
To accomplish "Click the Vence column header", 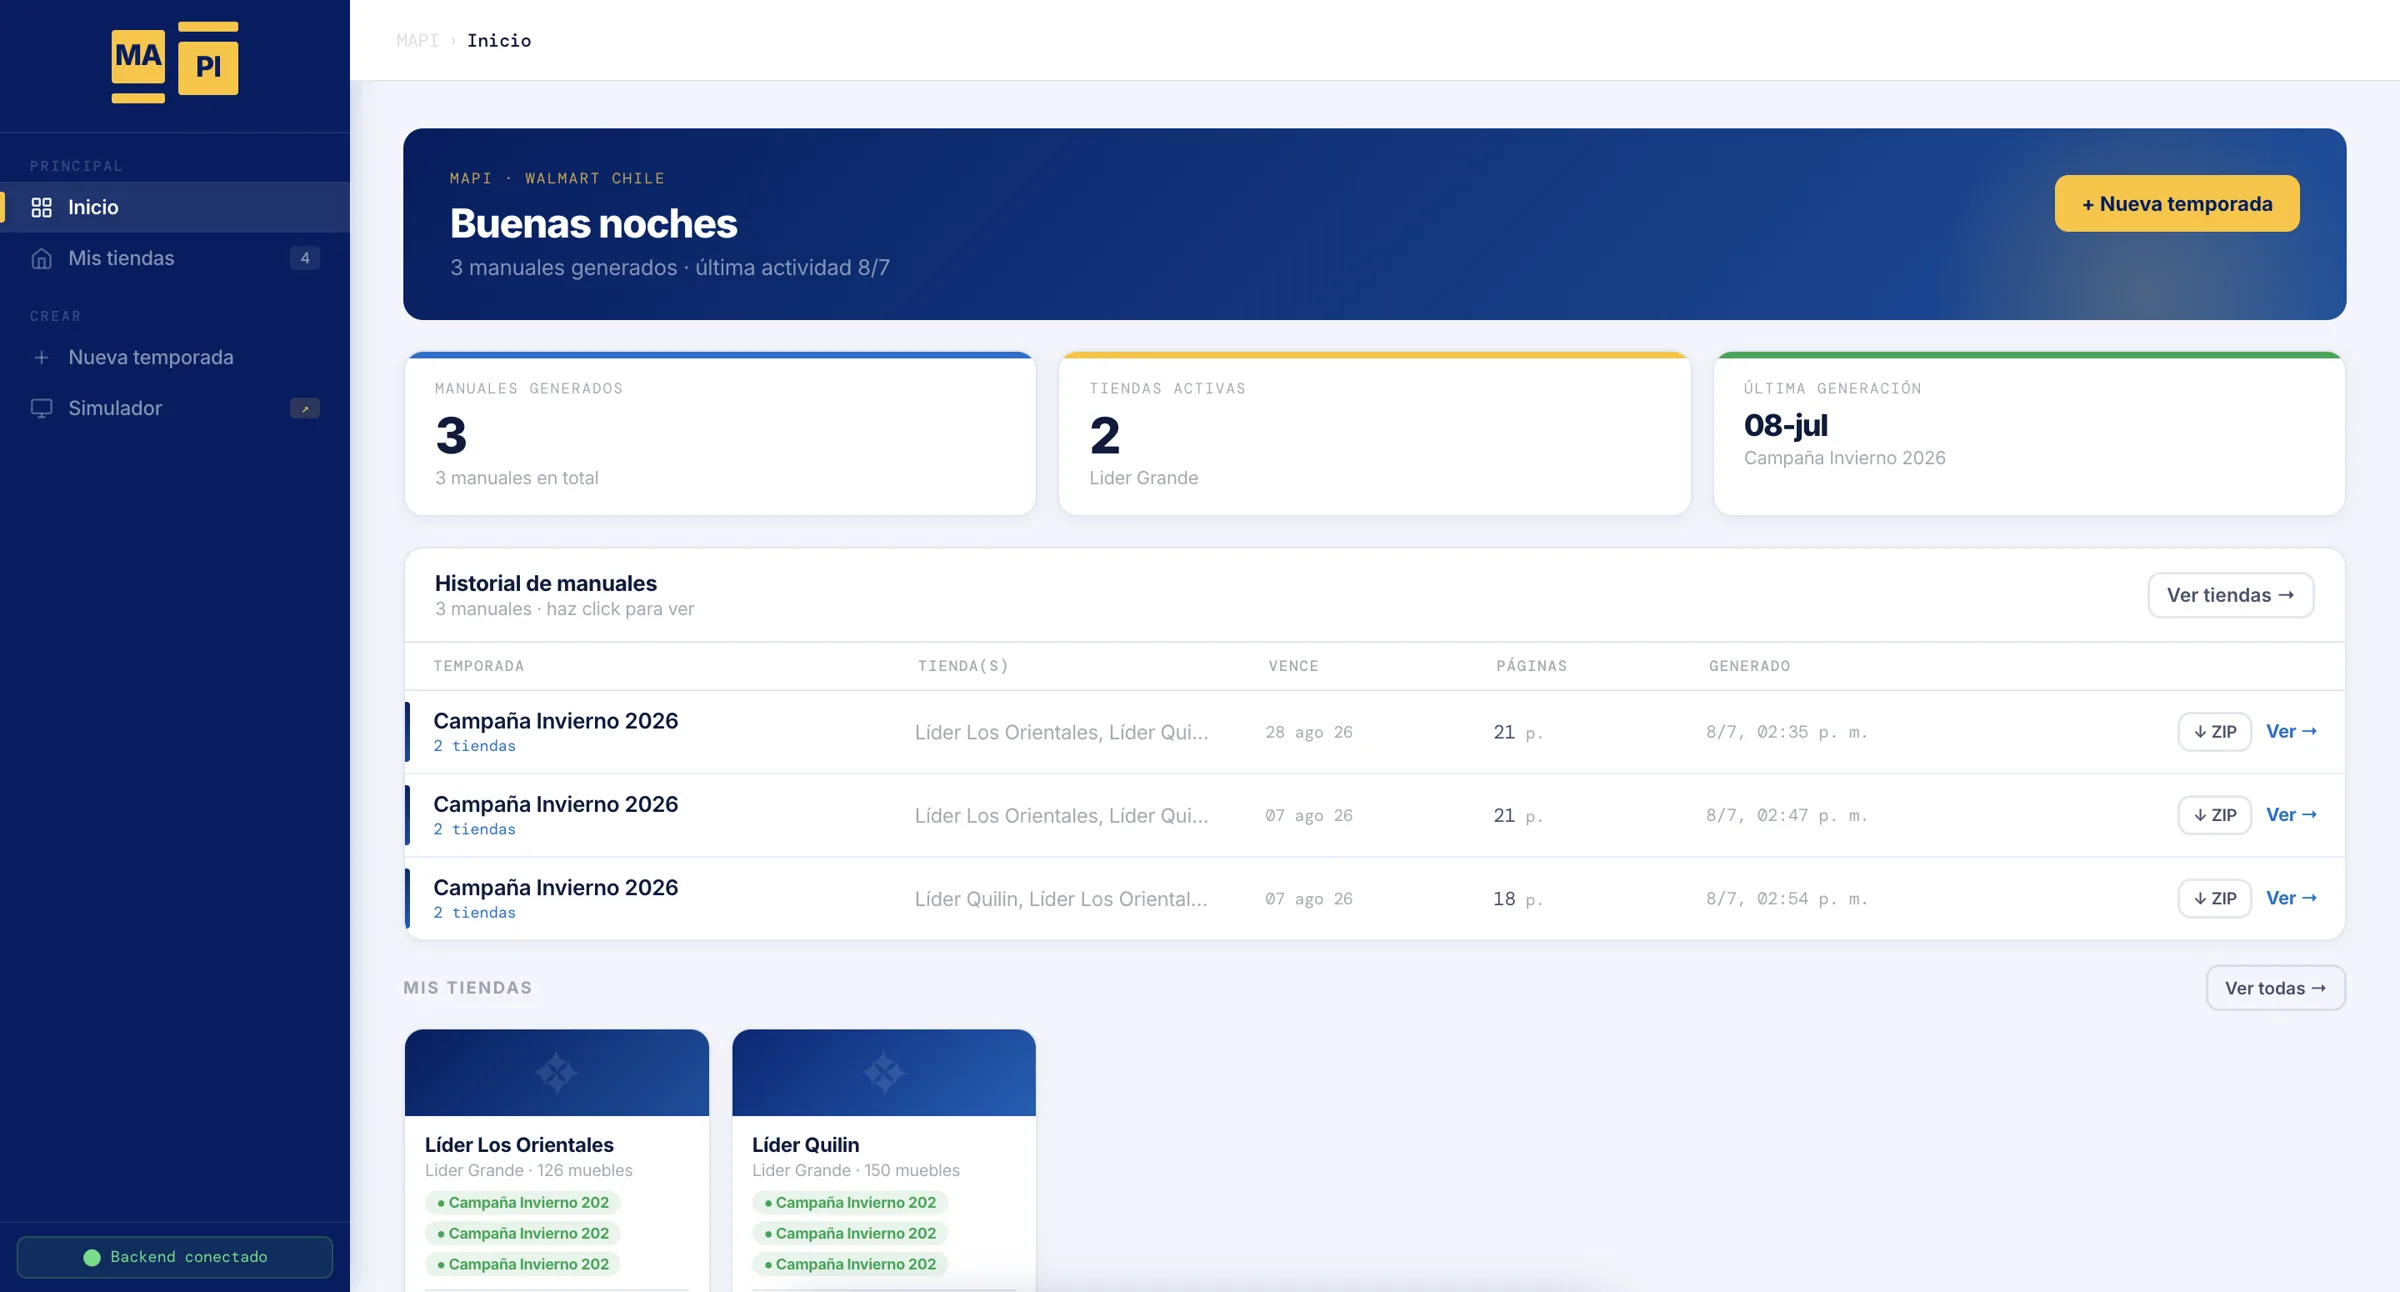I will 1293,666.
